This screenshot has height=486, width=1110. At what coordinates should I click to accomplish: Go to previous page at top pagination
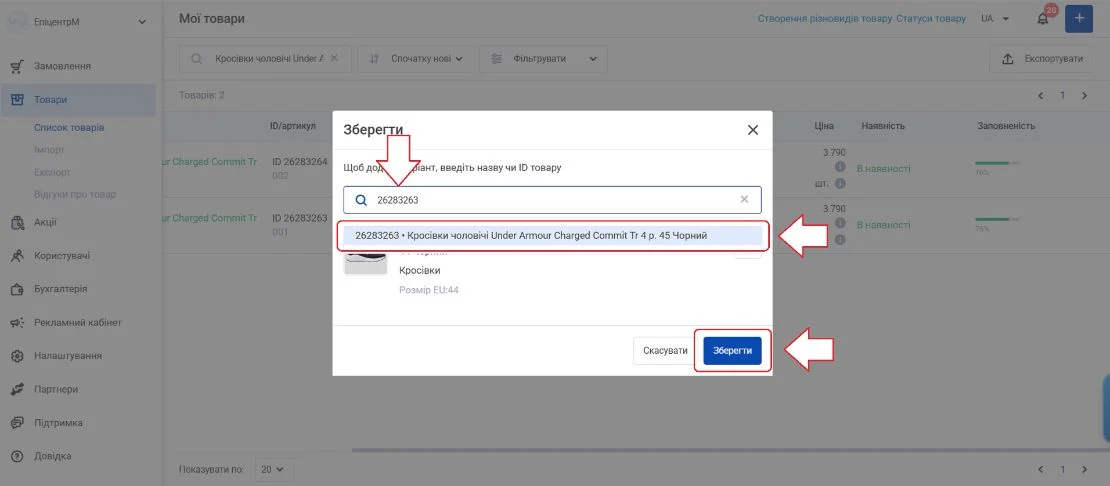pyautogui.click(x=1041, y=96)
